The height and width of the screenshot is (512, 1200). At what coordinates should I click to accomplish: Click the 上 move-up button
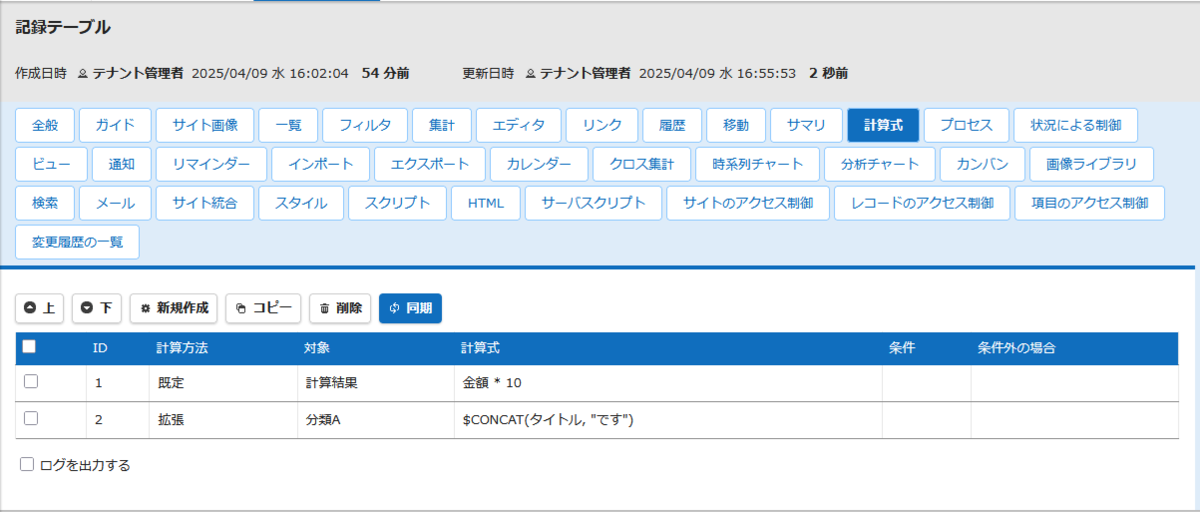[x=39, y=308]
